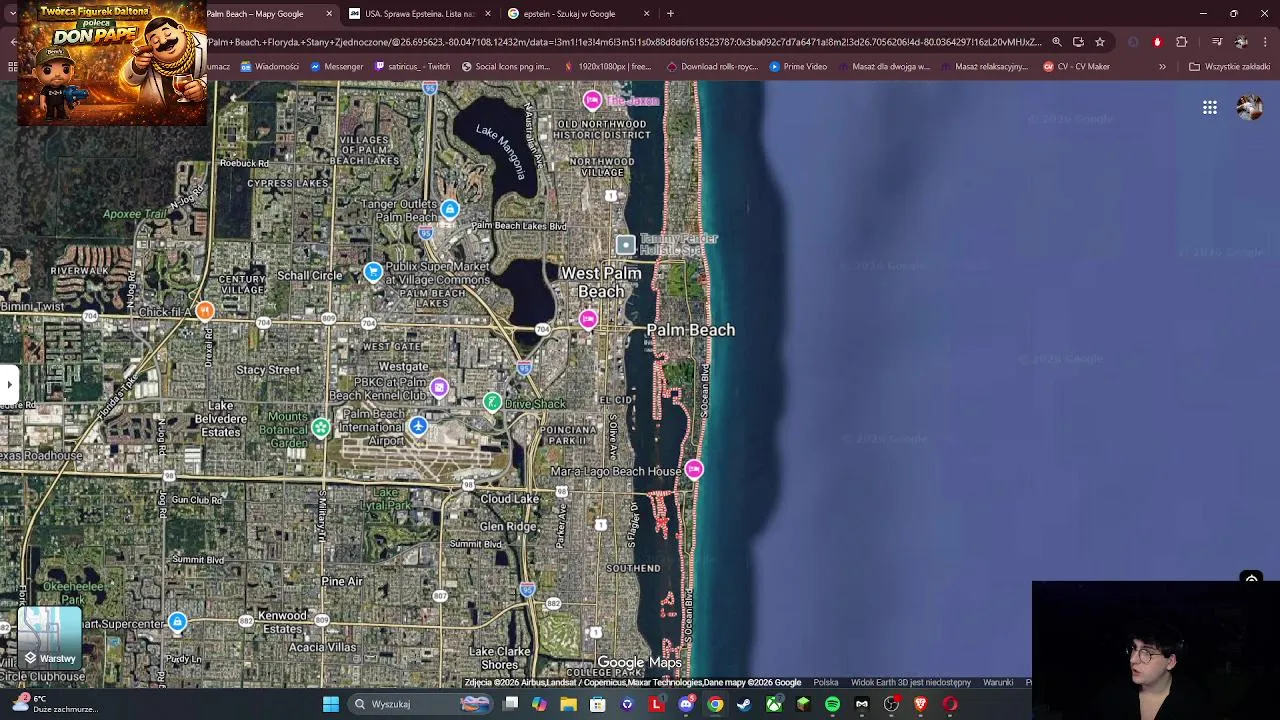Open the Wiadomości bookmark
The width and height of the screenshot is (1280, 720).
click(x=269, y=67)
